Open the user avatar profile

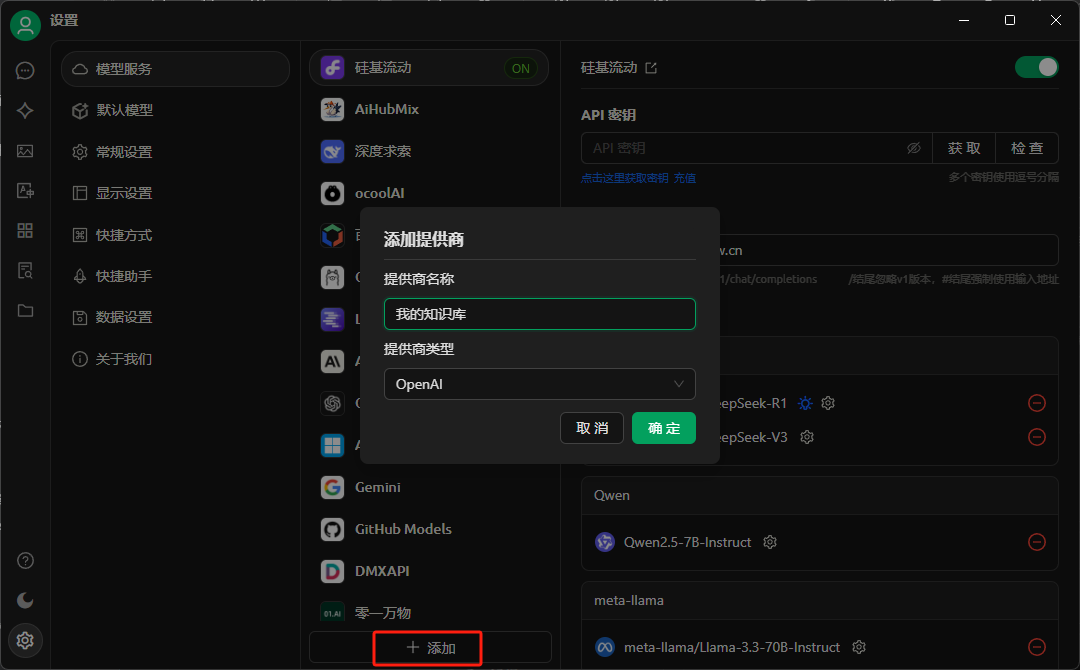[25, 25]
